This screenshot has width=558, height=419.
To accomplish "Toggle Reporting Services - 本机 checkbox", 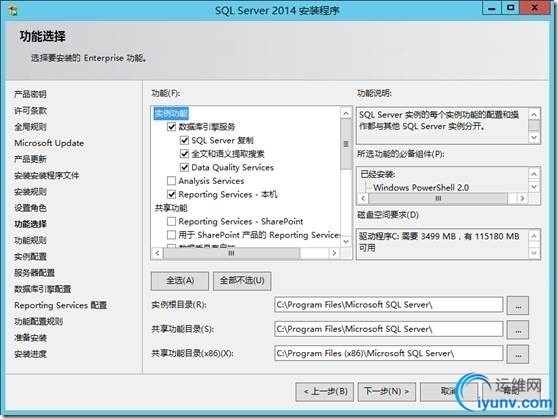I will (172, 194).
